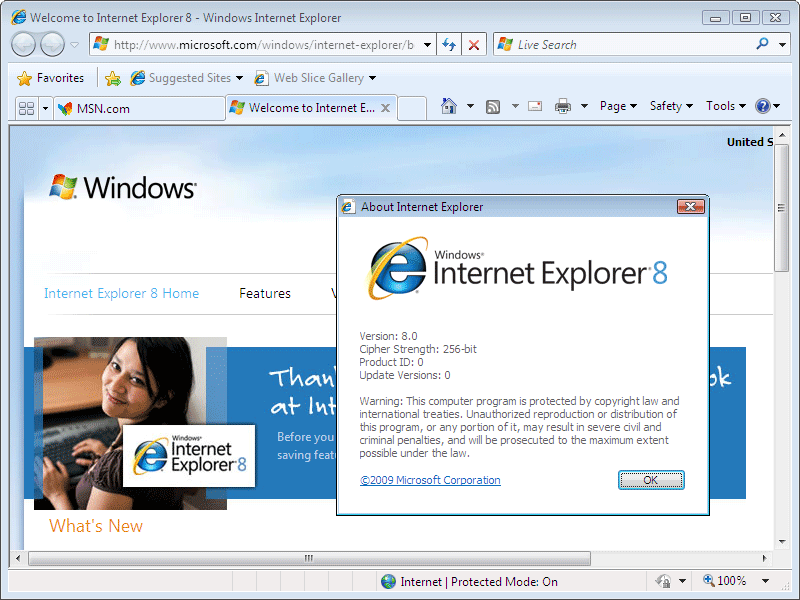Click the Refresh icon in the address bar

tap(448, 44)
